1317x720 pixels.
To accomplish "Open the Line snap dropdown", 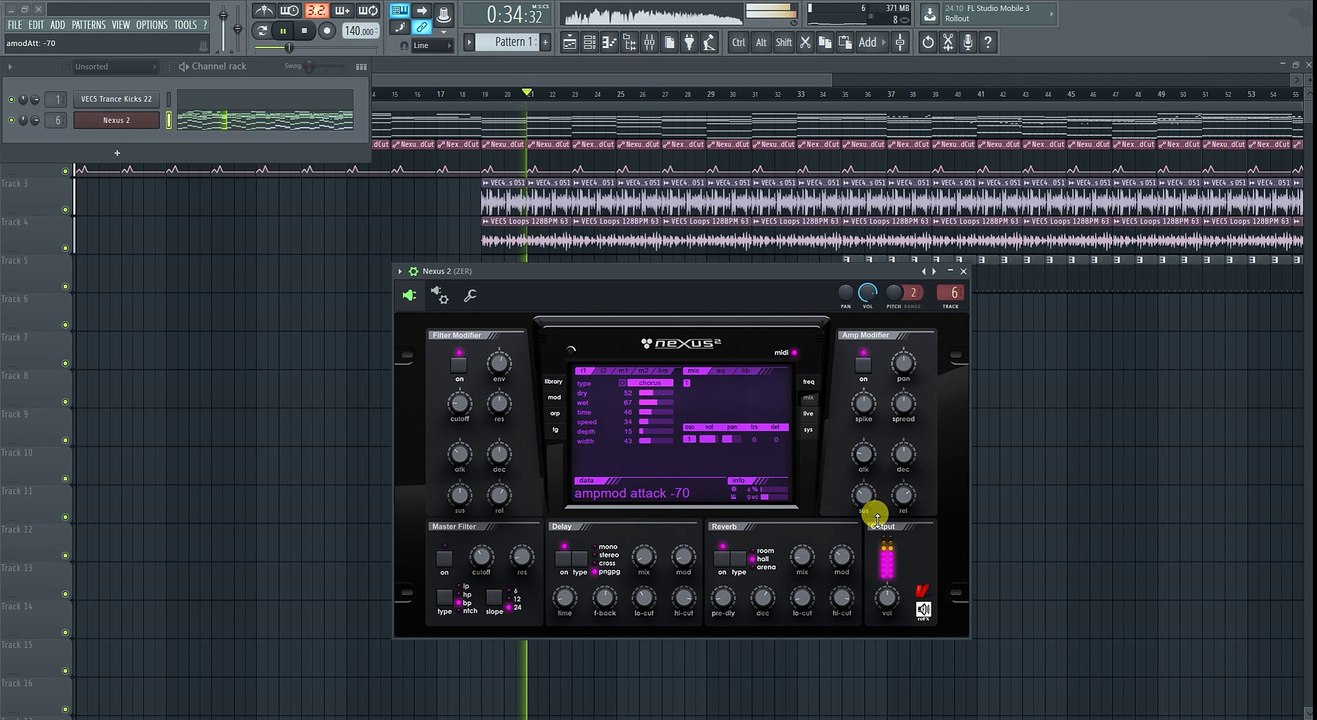I will [x=432, y=45].
